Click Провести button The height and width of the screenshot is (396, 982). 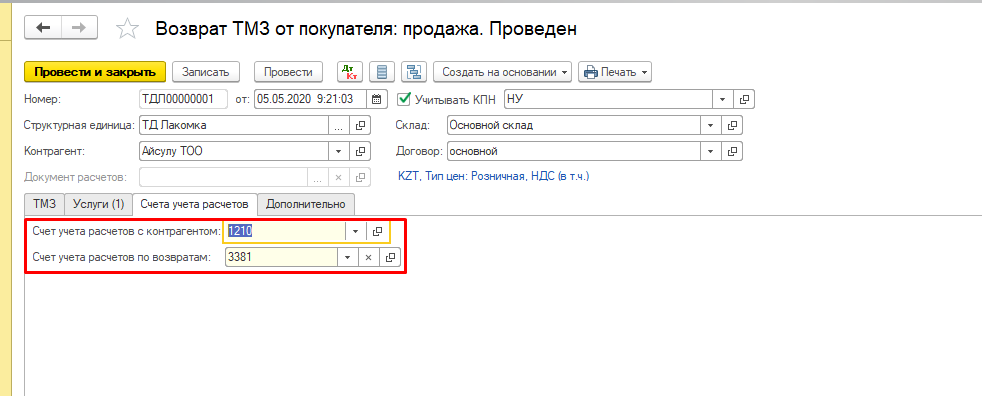click(x=288, y=71)
